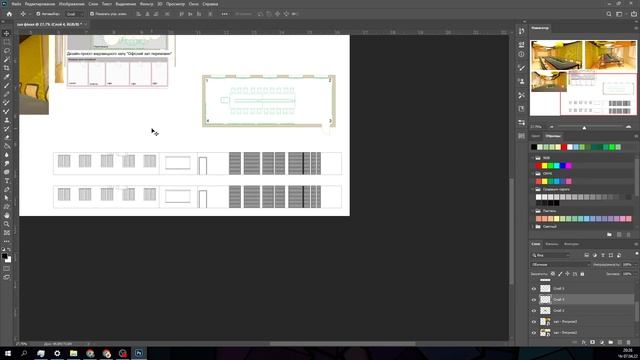Select the Crop tool
This screenshot has width=640, height=360.
coord(7,68)
